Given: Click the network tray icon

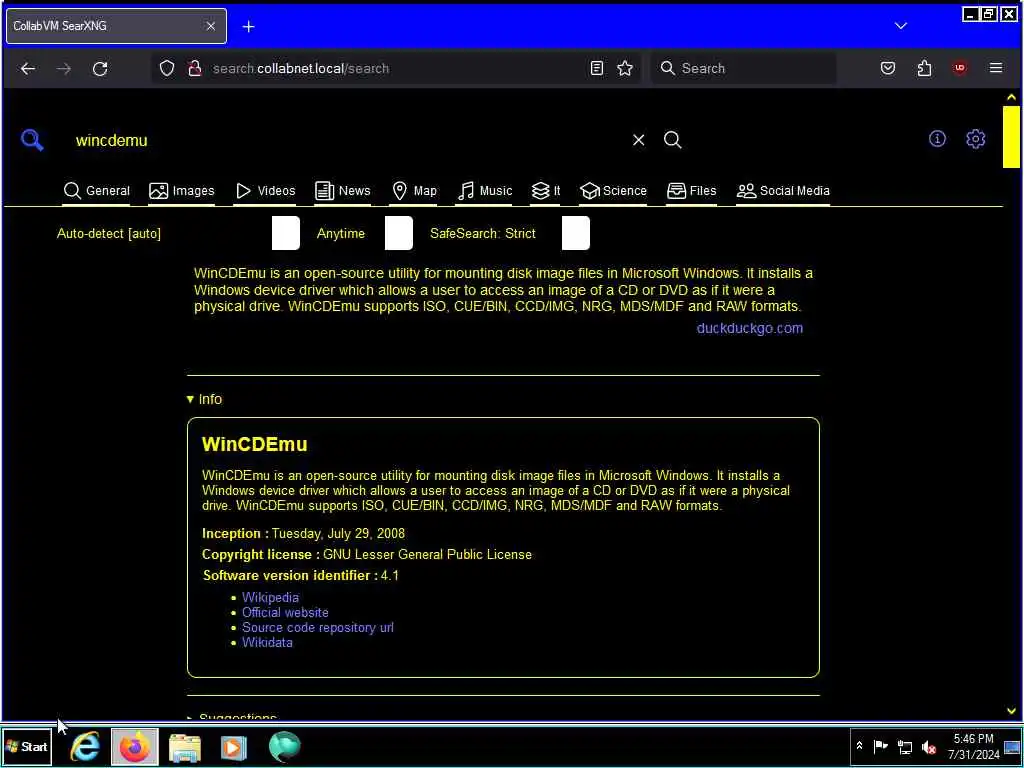Looking at the screenshot, I should coord(904,746).
